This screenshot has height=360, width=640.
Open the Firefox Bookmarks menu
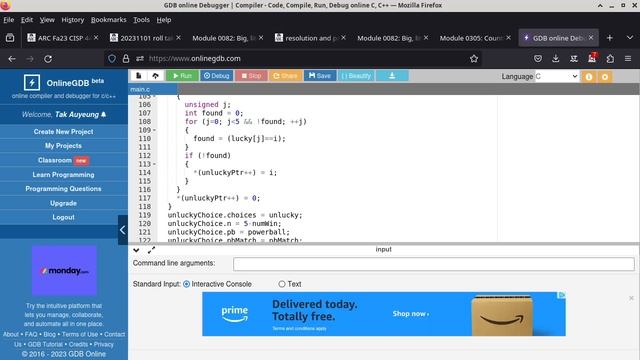coord(109,20)
